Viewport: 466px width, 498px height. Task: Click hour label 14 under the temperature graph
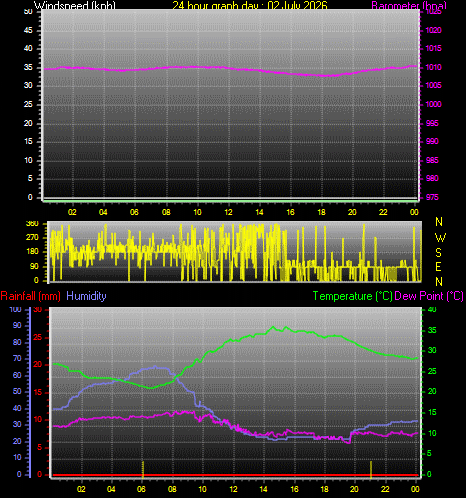[263, 489]
